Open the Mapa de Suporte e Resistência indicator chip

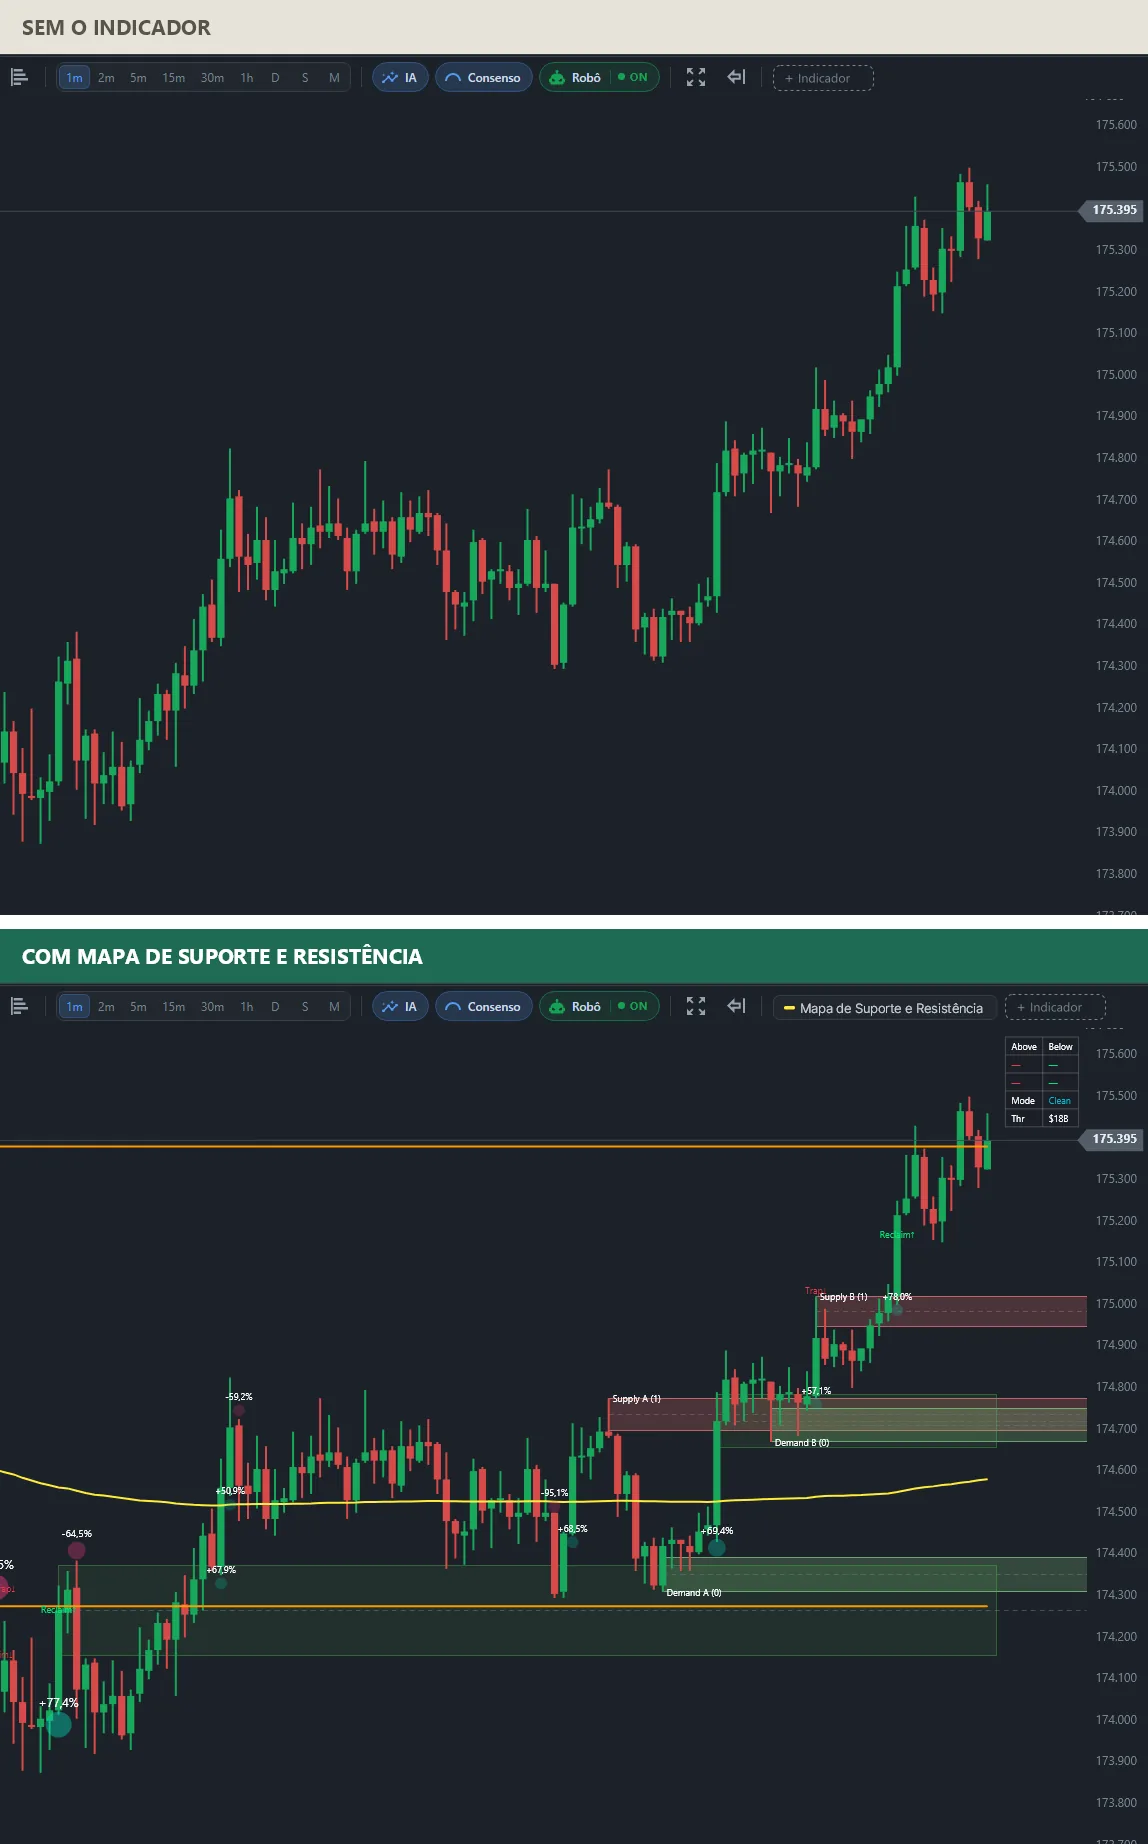pos(884,1008)
